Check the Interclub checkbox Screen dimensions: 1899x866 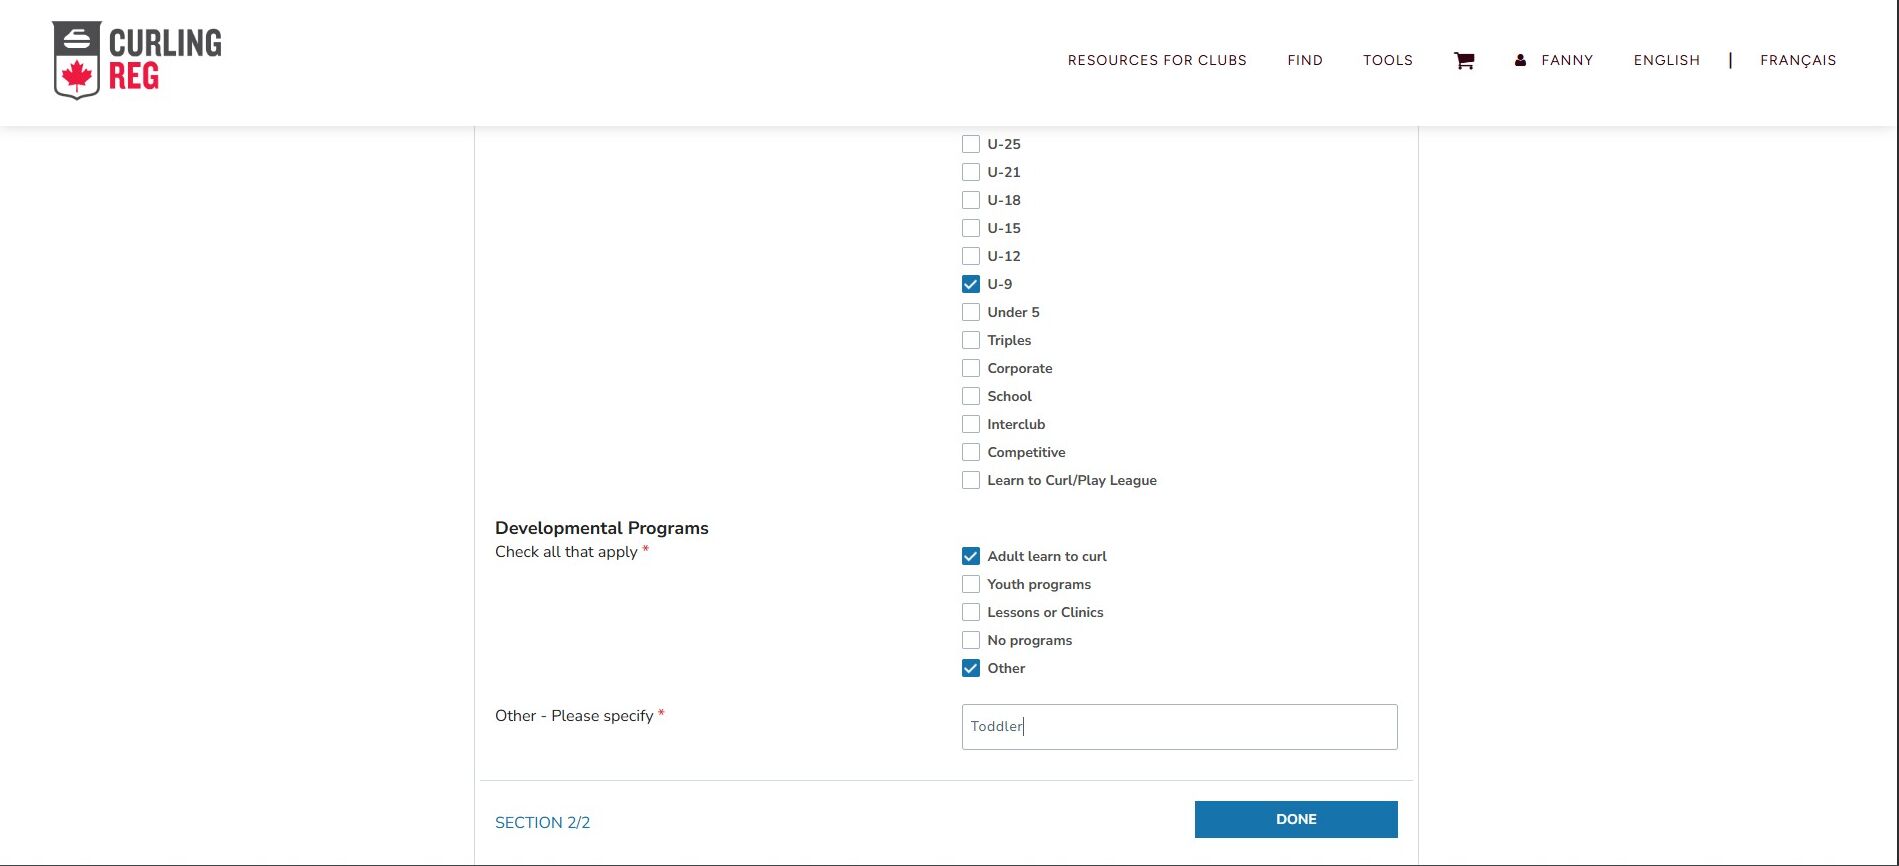(970, 424)
